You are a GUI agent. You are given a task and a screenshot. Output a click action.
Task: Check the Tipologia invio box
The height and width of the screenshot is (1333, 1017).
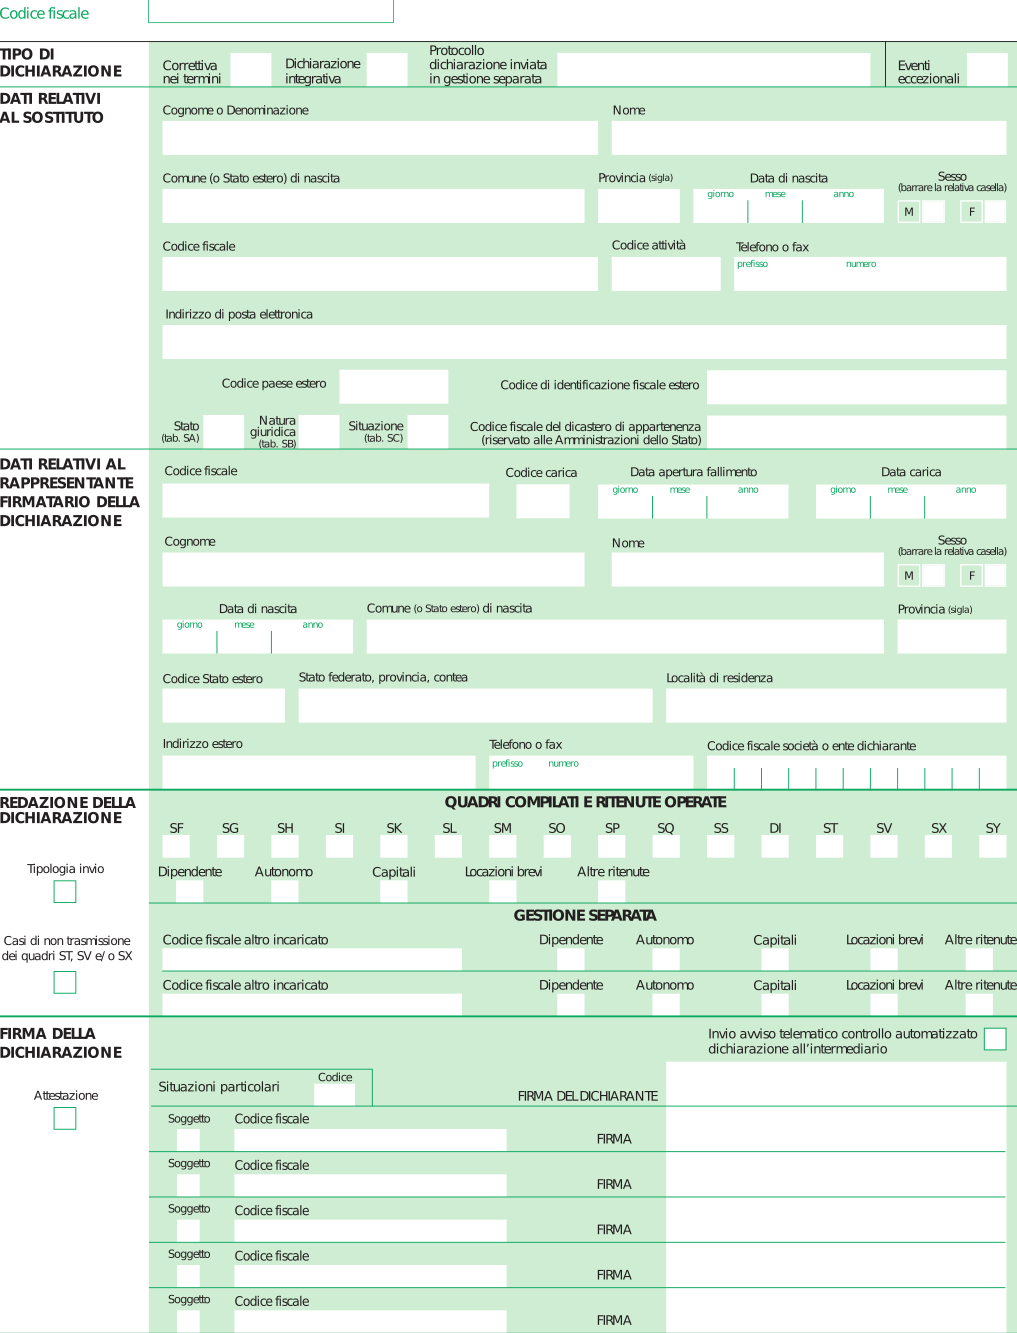coord(65,891)
